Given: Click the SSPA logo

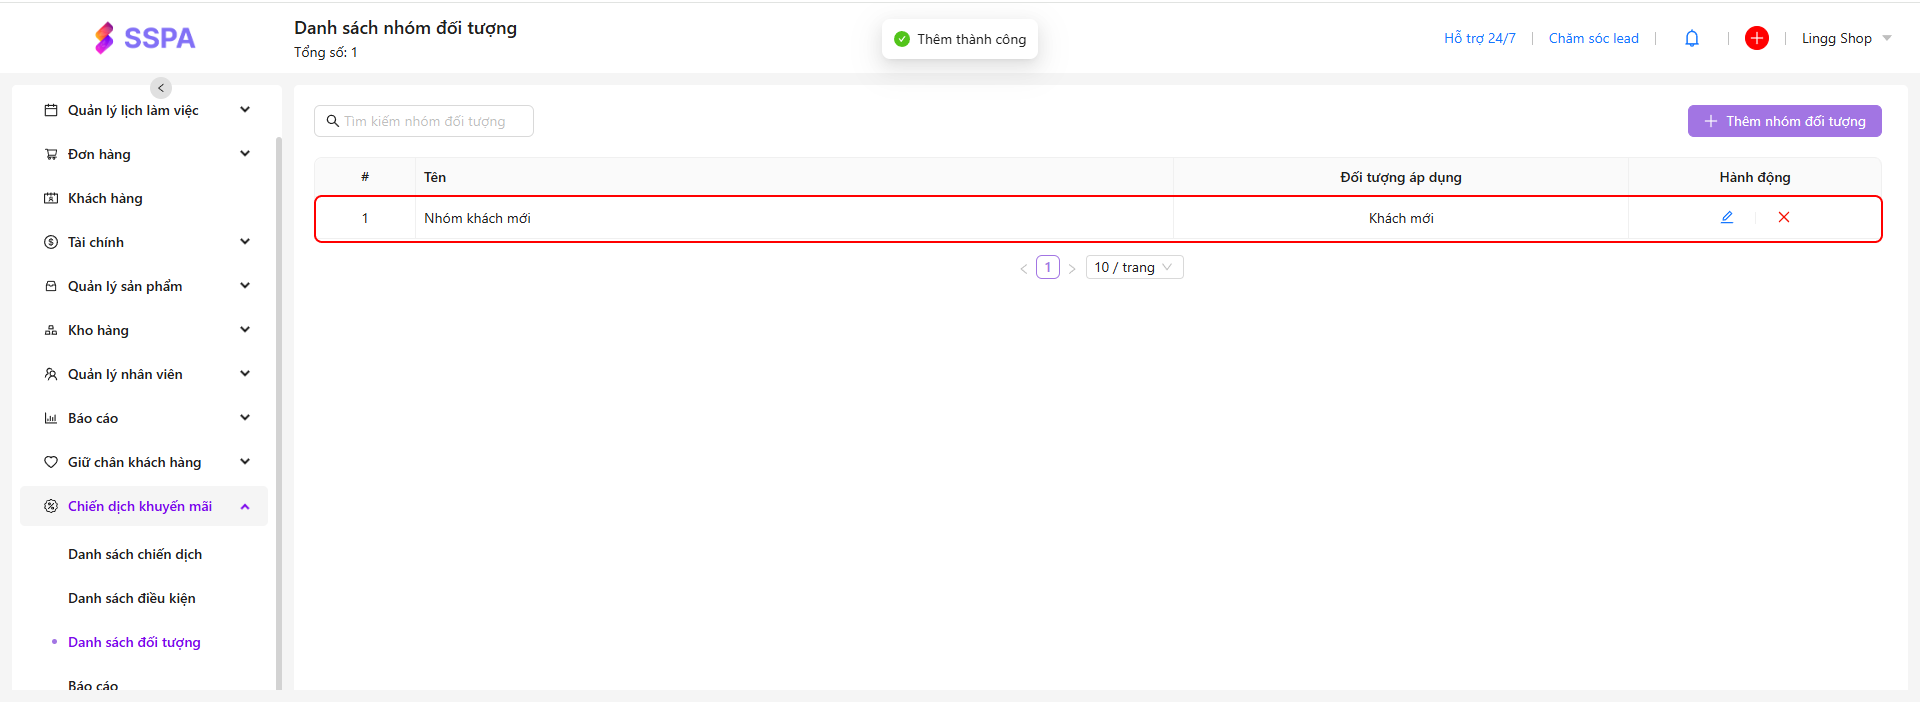Looking at the screenshot, I should click(145, 38).
